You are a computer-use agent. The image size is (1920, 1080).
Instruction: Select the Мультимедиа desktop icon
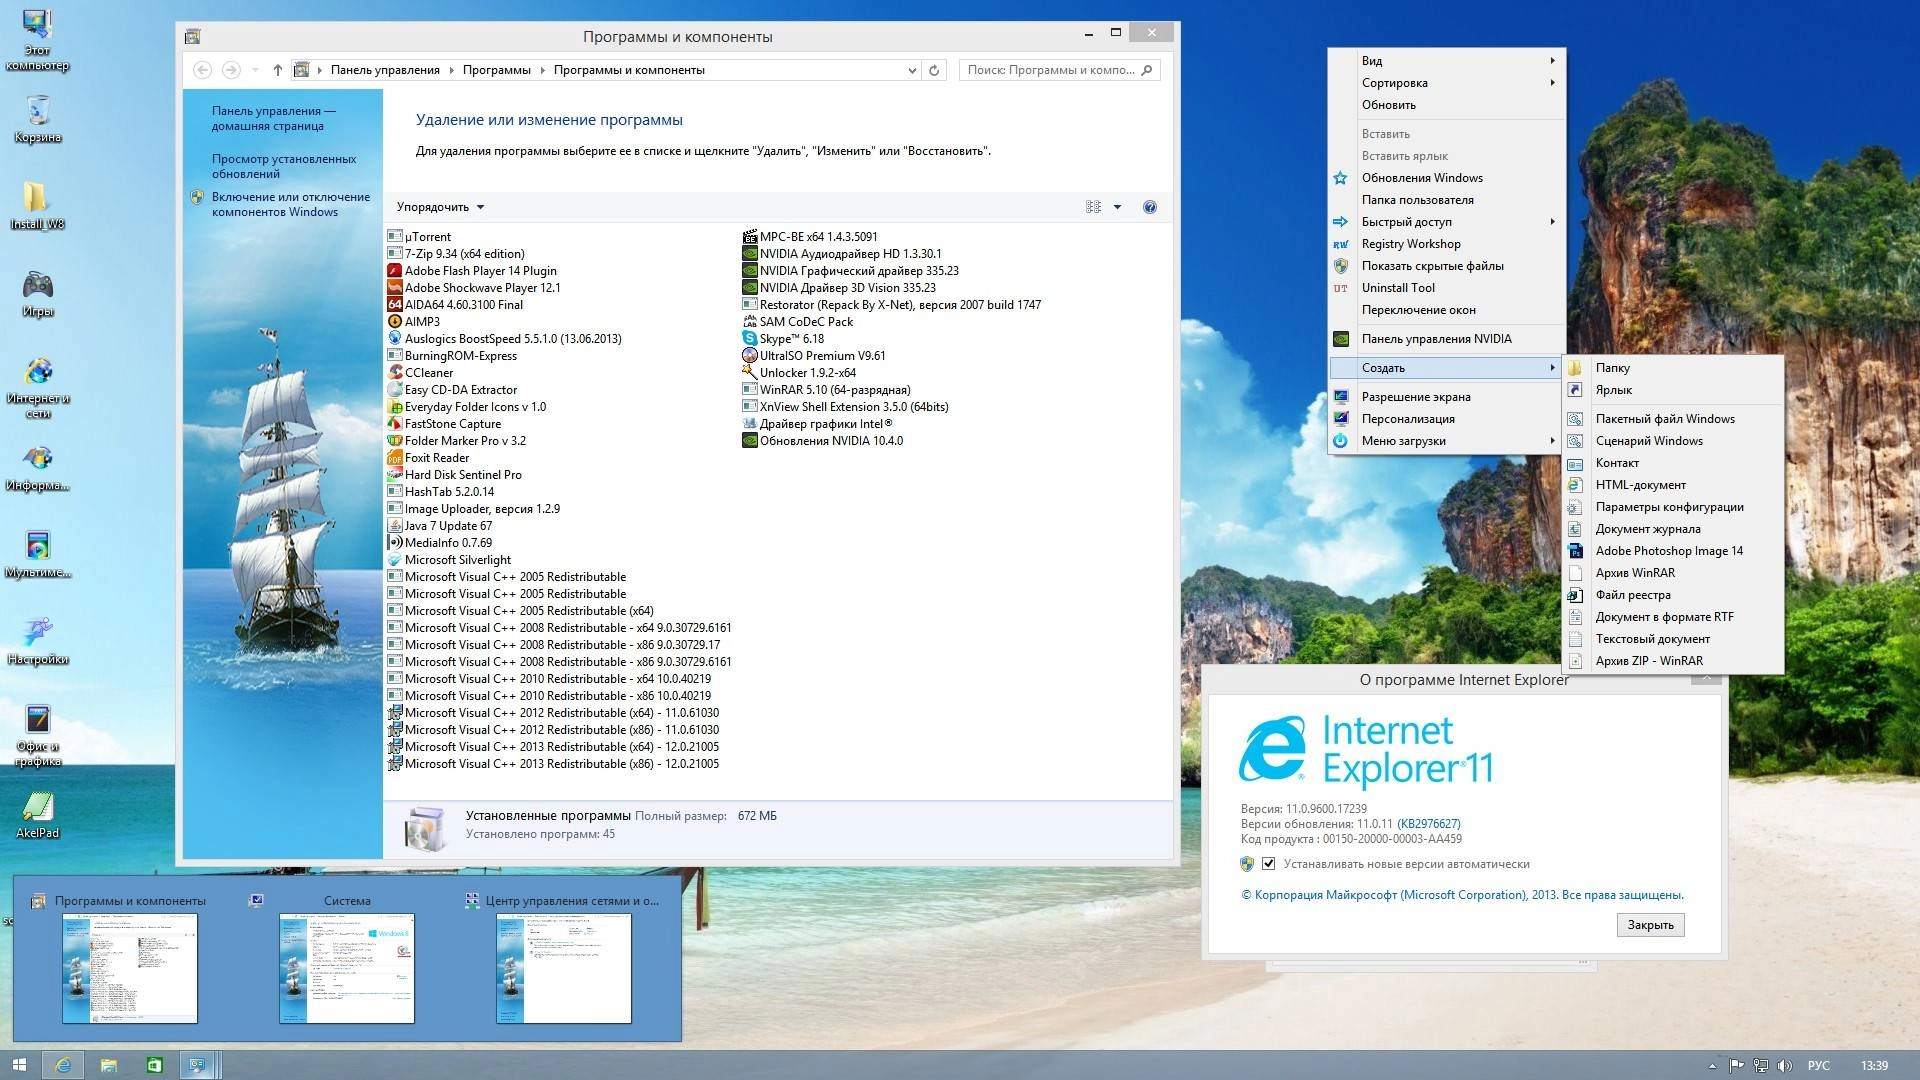coord(37,554)
